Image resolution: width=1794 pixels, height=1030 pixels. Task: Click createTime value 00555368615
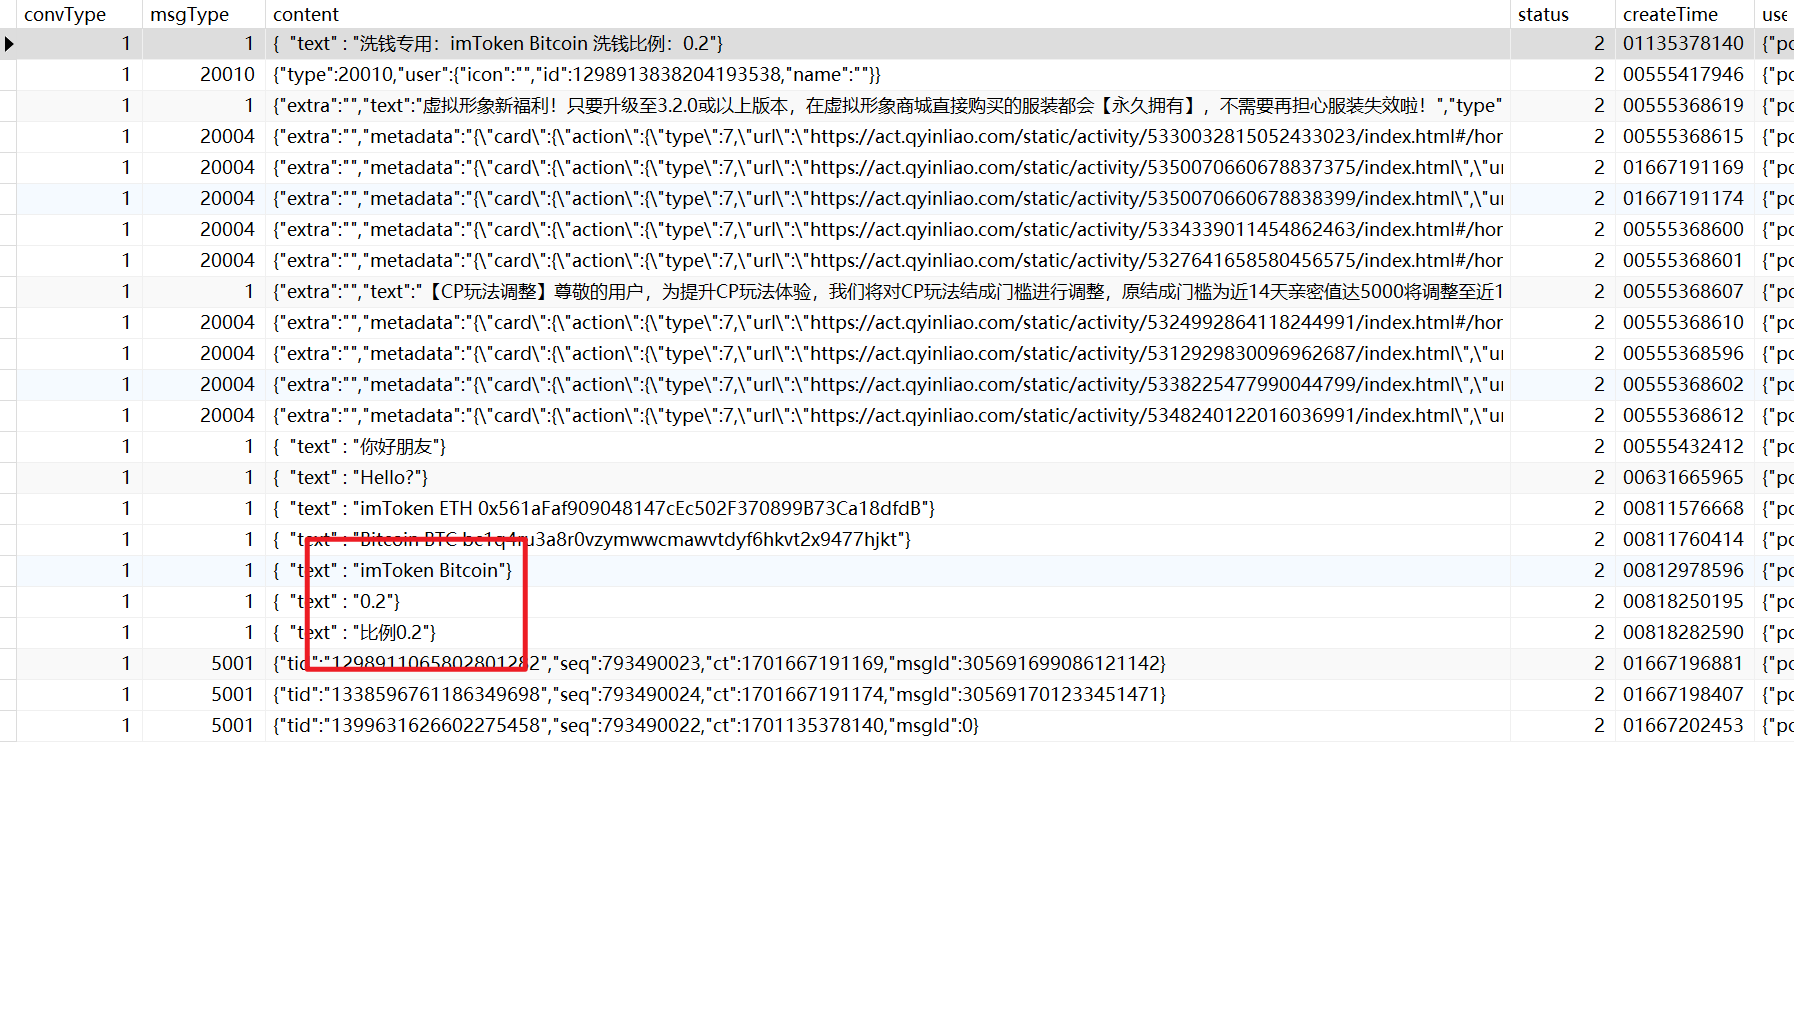1684,136
